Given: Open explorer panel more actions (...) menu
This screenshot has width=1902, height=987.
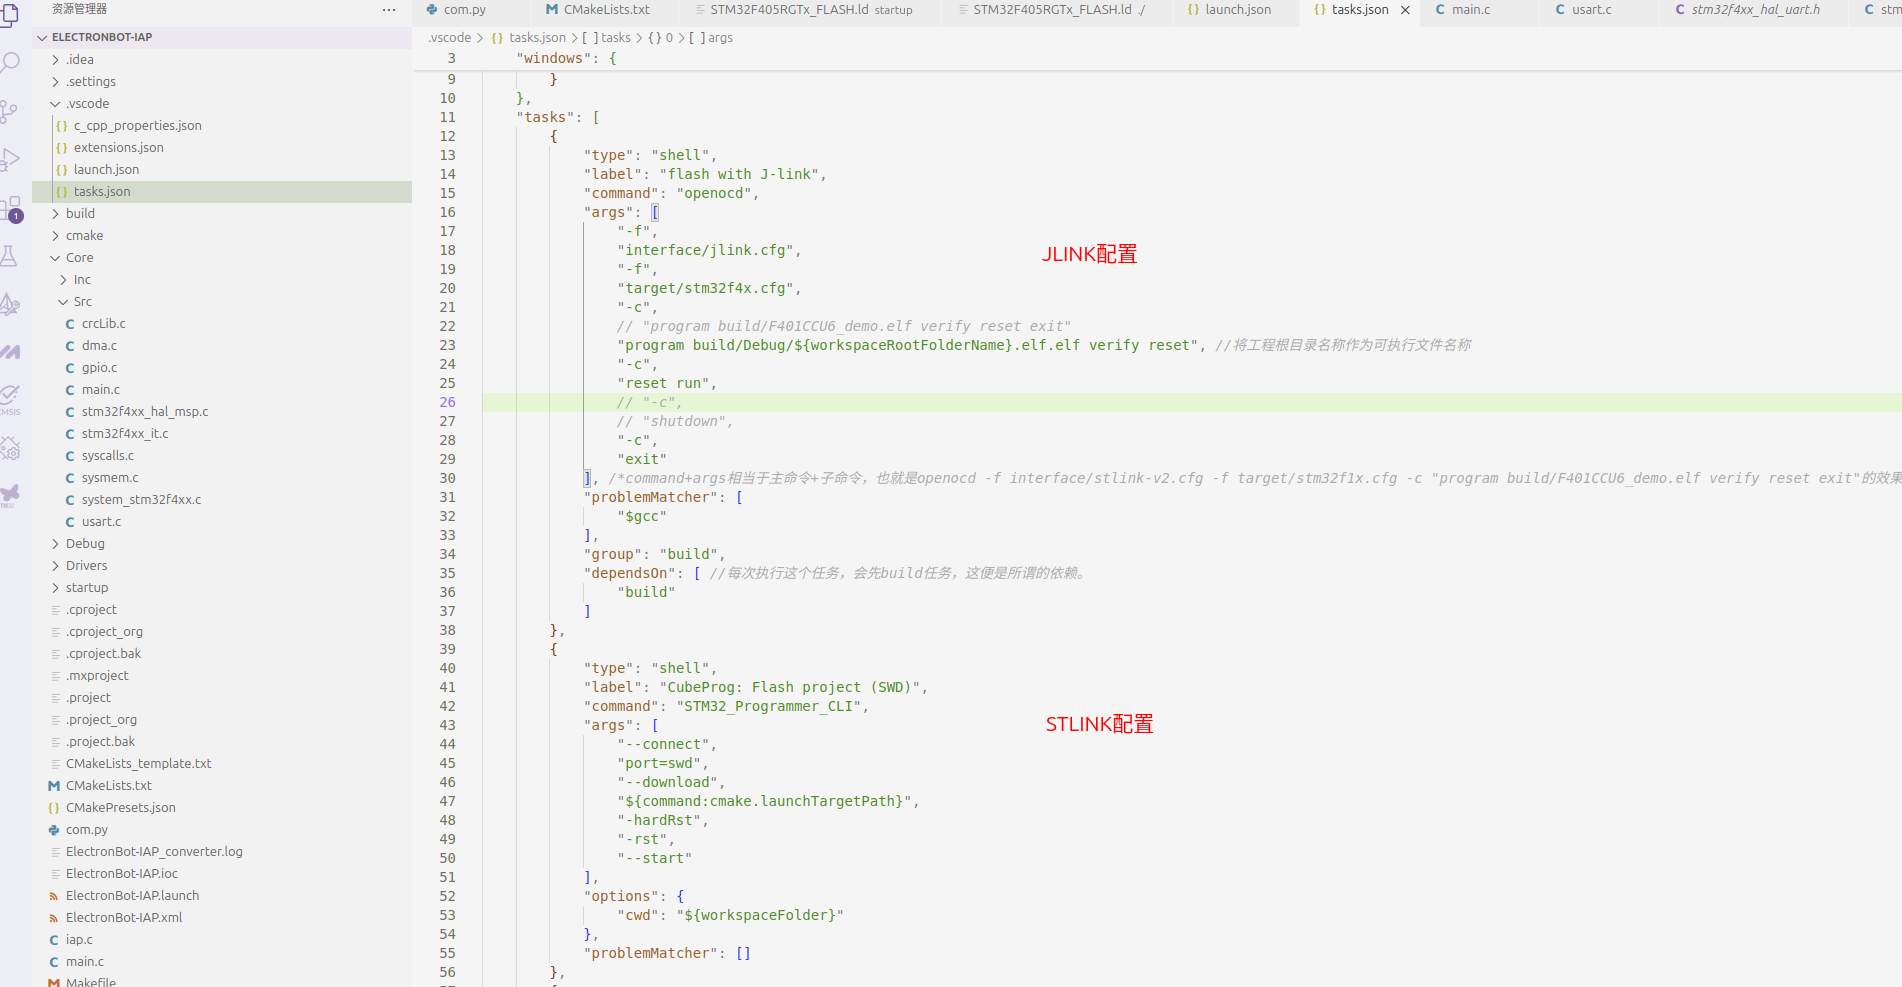Looking at the screenshot, I should pos(389,10).
